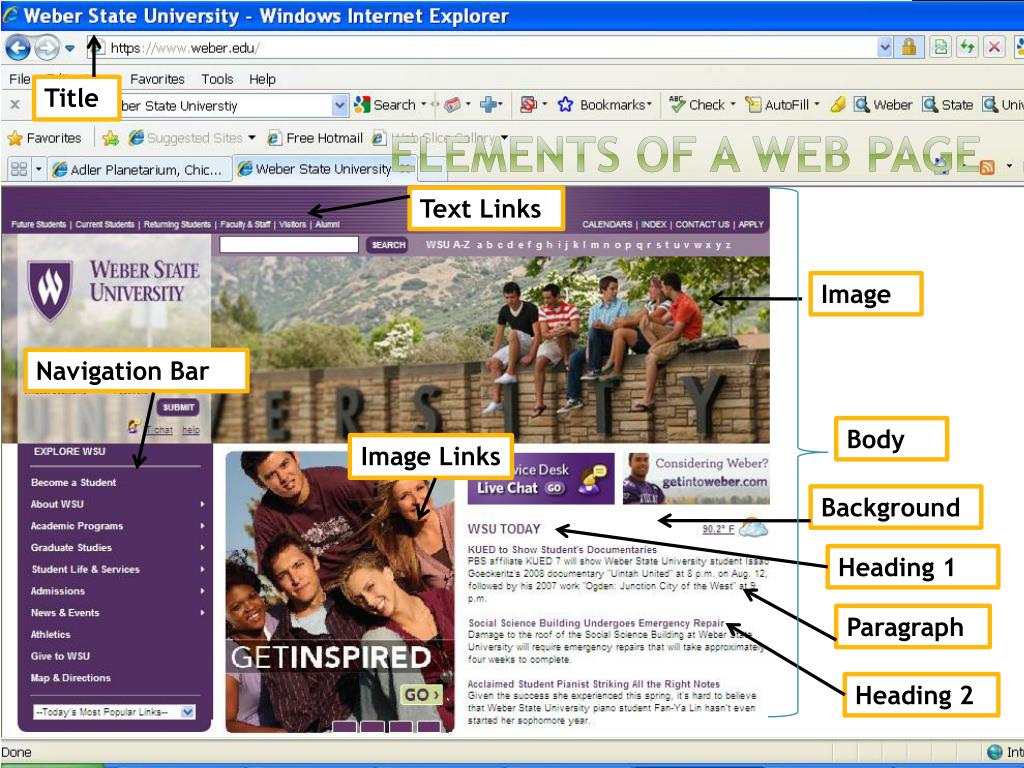Expand the Student Life & Services submenu arrow
Screen dimensions: 1024x768
click(202, 569)
